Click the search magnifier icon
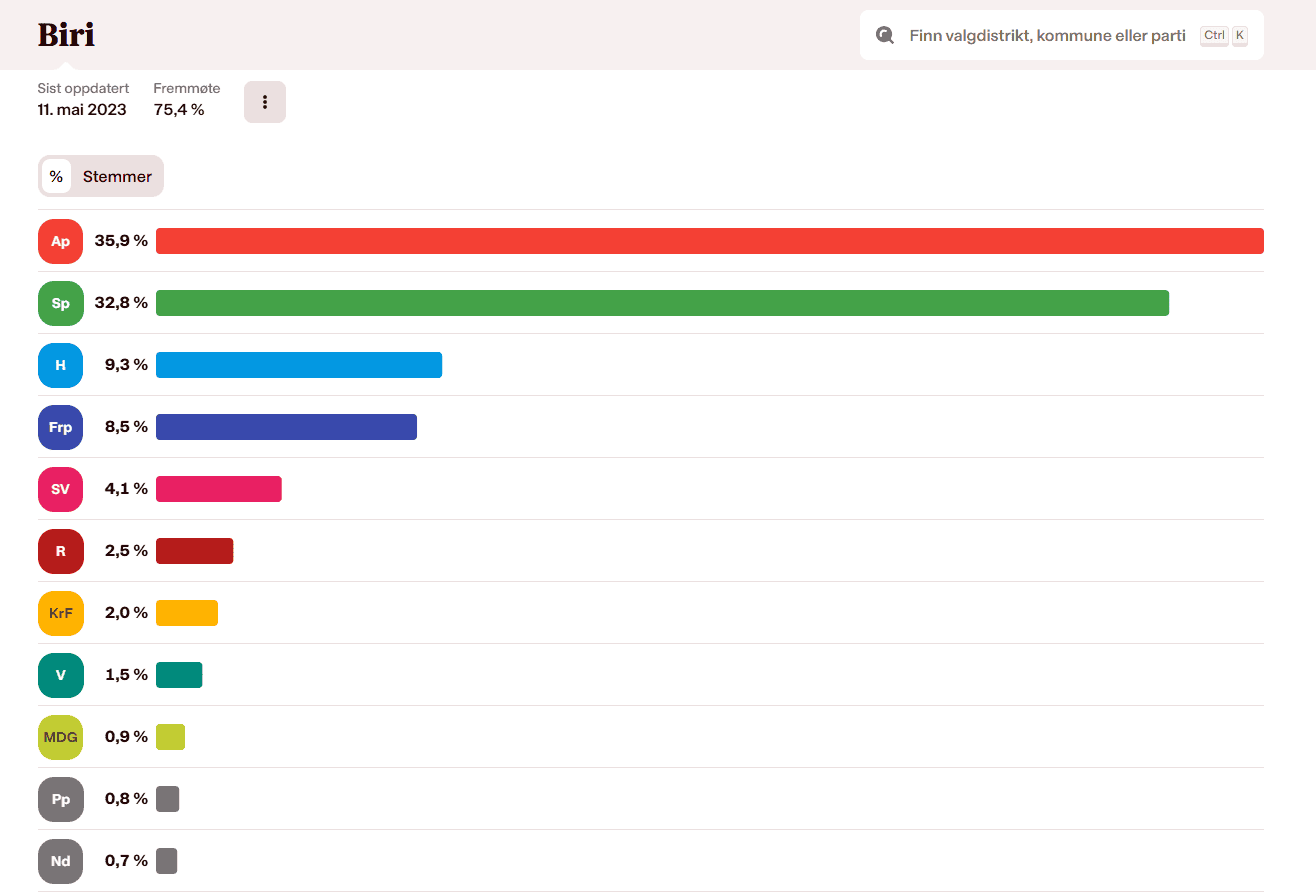The width and height of the screenshot is (1316, 892). pyautogui.click(x=884, y=36)
